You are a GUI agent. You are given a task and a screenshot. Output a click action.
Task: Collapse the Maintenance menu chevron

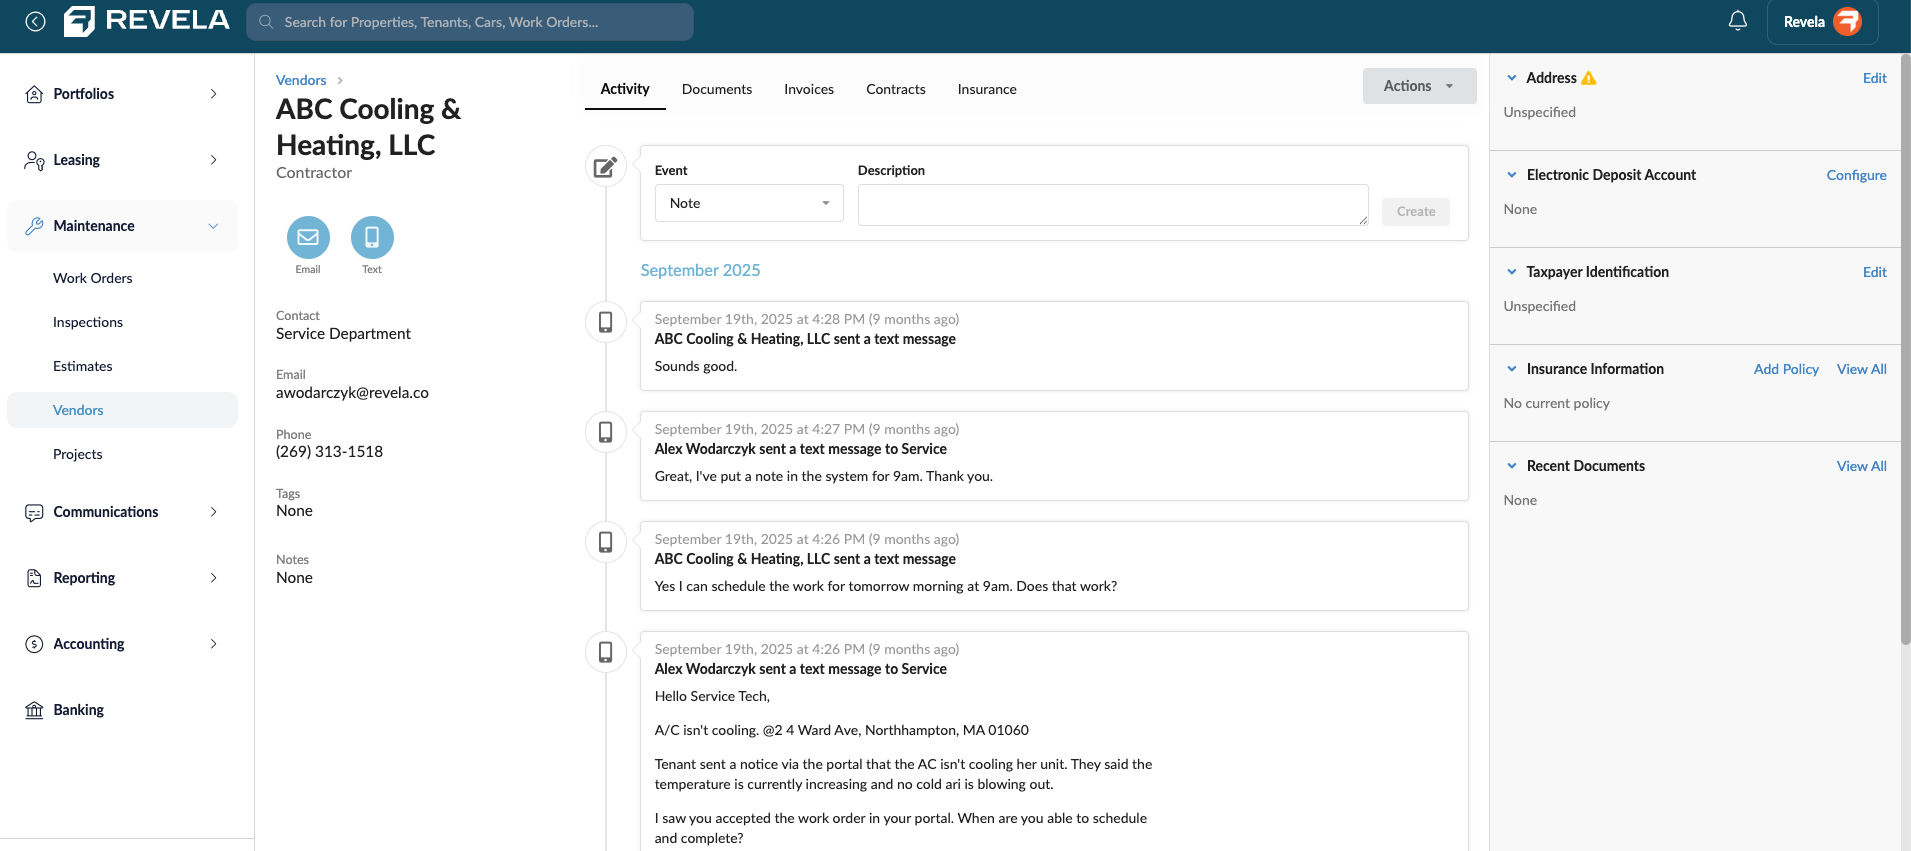[x=213, y=226]
